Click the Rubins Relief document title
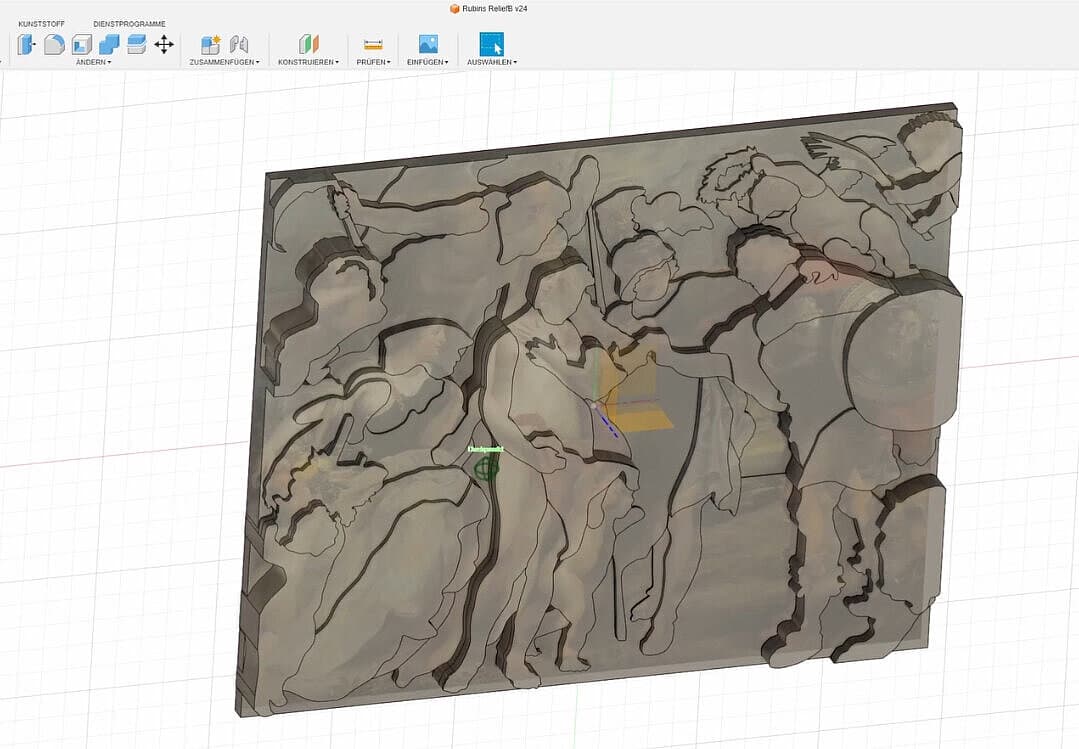The image size is (1079, 749). coord(494,8)
